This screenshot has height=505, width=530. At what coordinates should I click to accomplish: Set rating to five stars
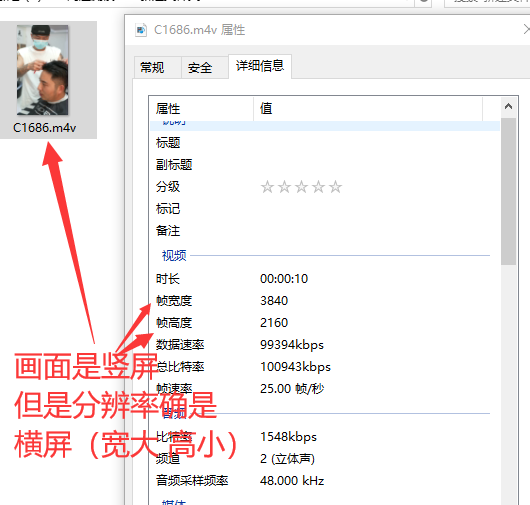tap(336, 187)
